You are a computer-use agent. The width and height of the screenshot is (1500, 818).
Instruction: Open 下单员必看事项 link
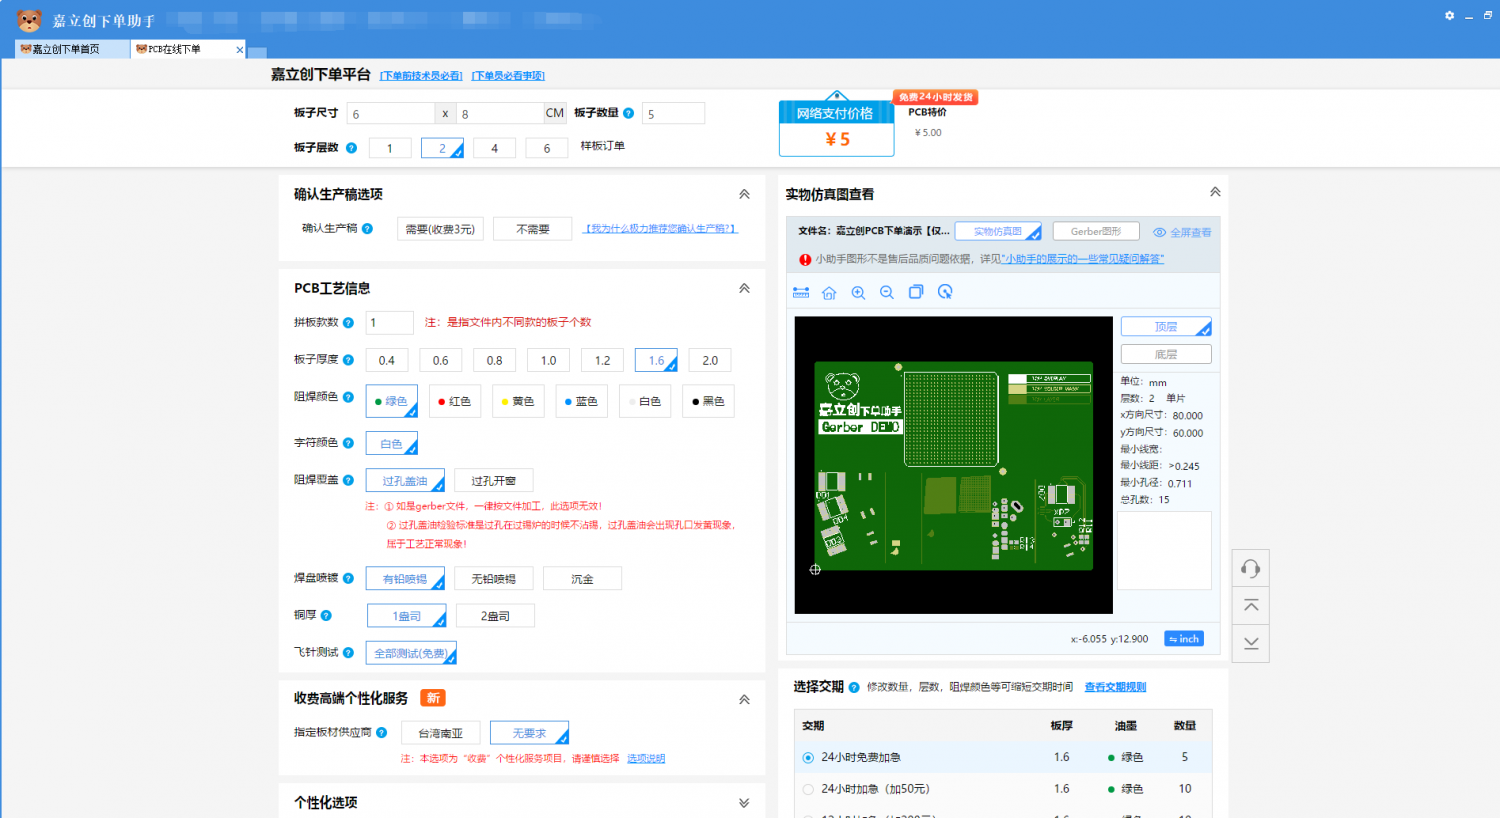pyautogui.click(x=508, y=76)
